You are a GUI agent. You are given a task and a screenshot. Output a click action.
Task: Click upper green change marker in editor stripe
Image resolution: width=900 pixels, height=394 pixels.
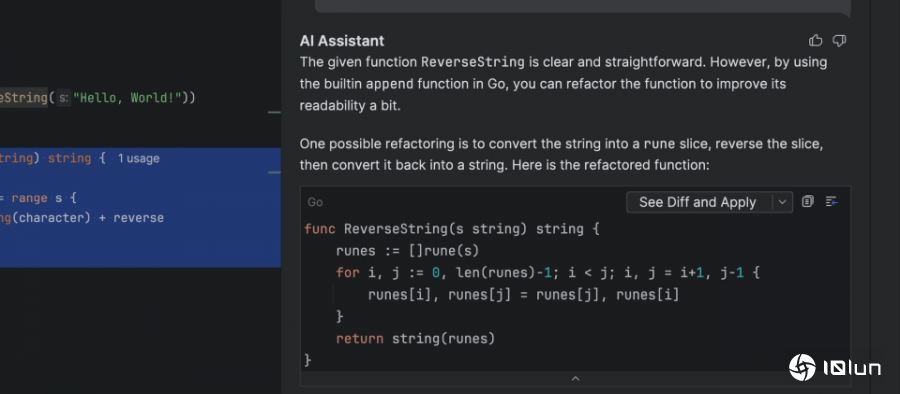(274, 112)
